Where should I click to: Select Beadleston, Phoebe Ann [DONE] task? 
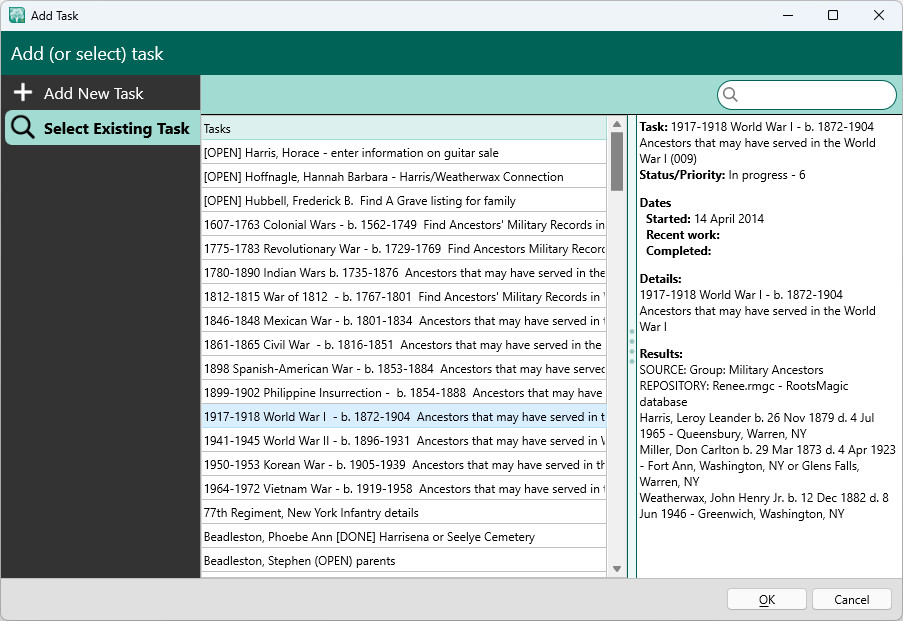coord(404,537)
